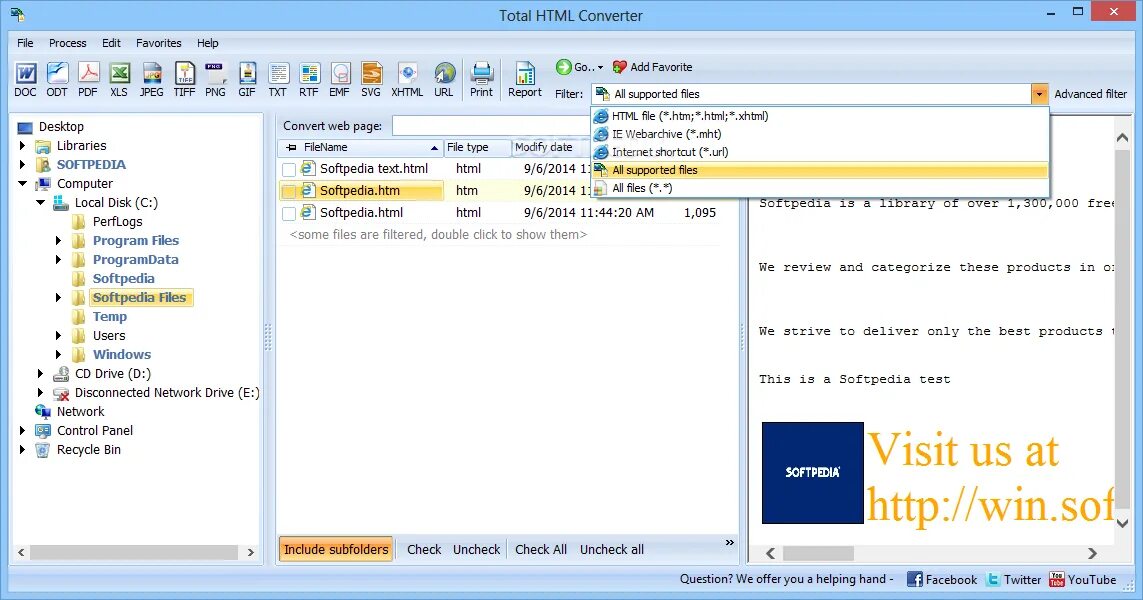Select the Temp folder
The image size is (1143, 600).
click(109, 316)
